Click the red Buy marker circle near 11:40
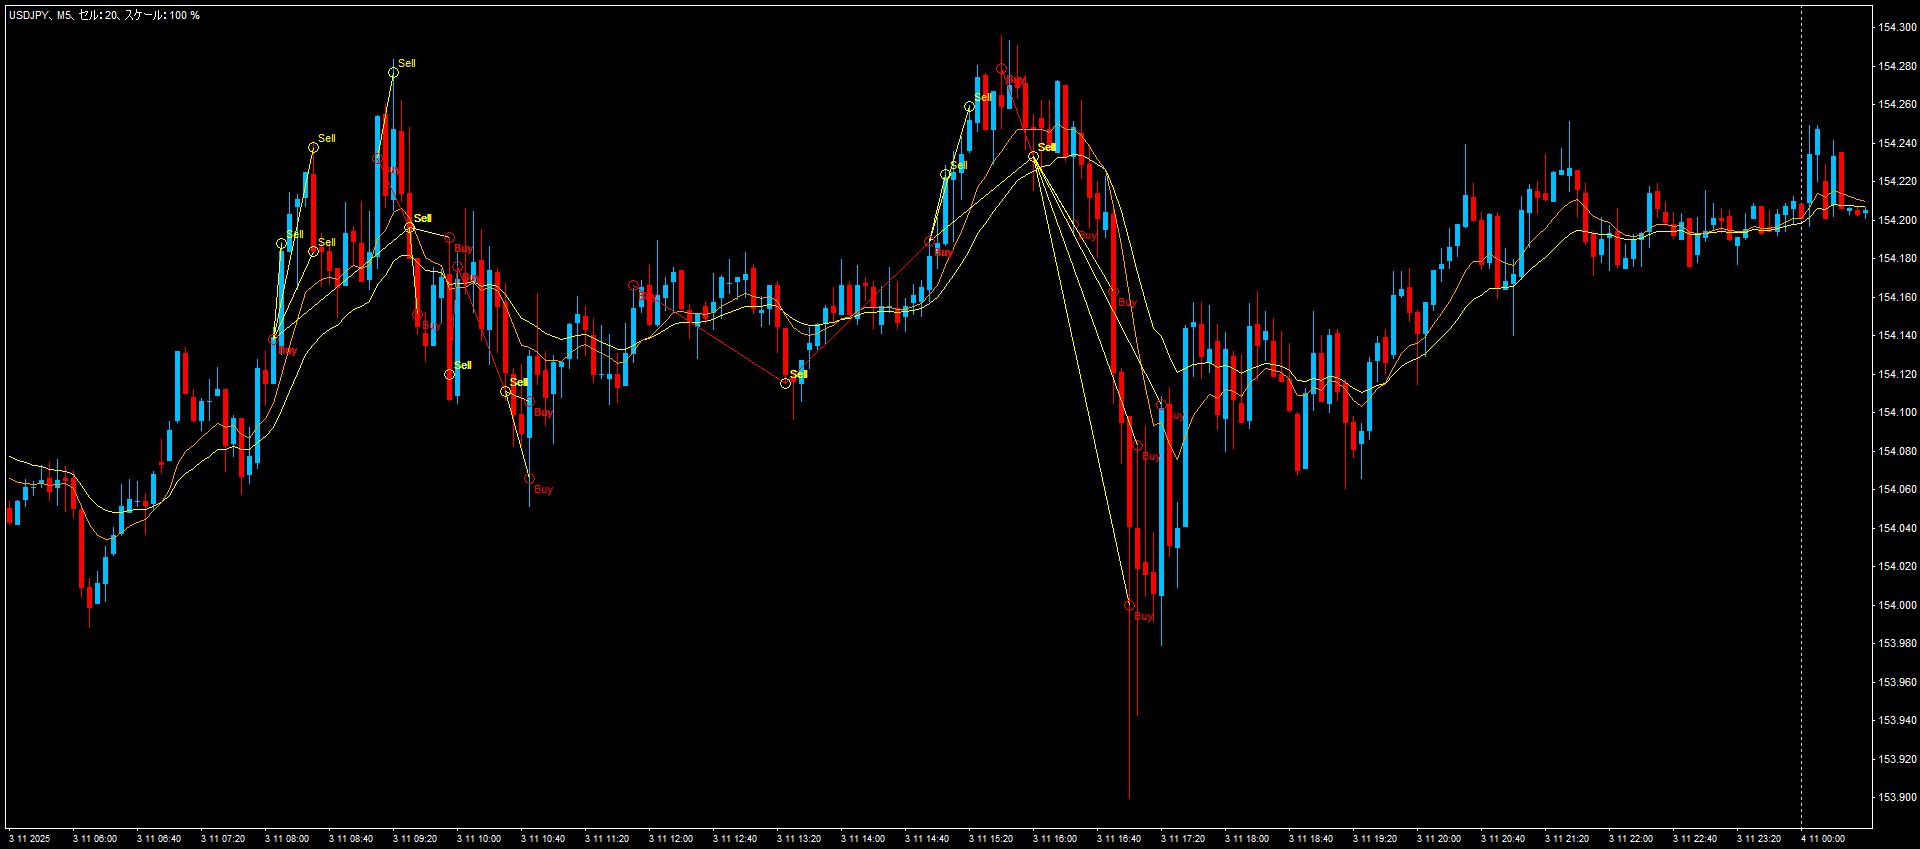 pos(633,285)
